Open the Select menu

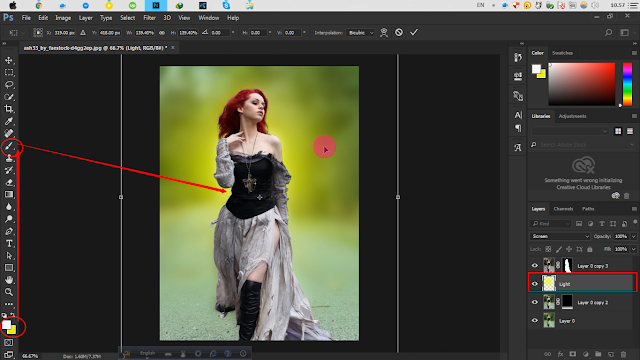127,18
